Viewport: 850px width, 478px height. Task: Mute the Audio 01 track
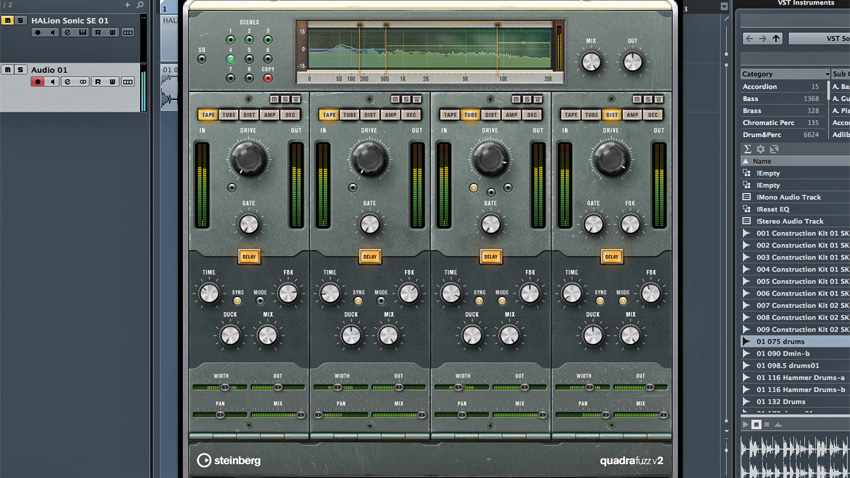8,70
